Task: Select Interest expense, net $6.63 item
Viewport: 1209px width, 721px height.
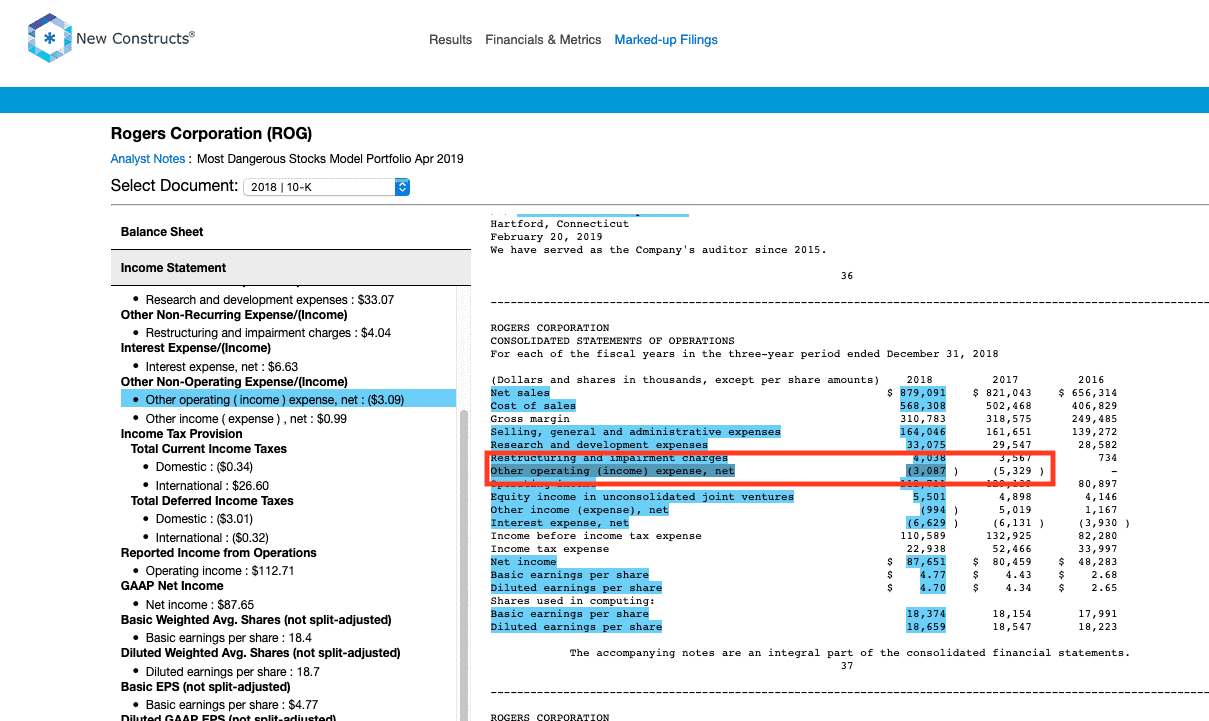Action: click(x=222, y=367)
